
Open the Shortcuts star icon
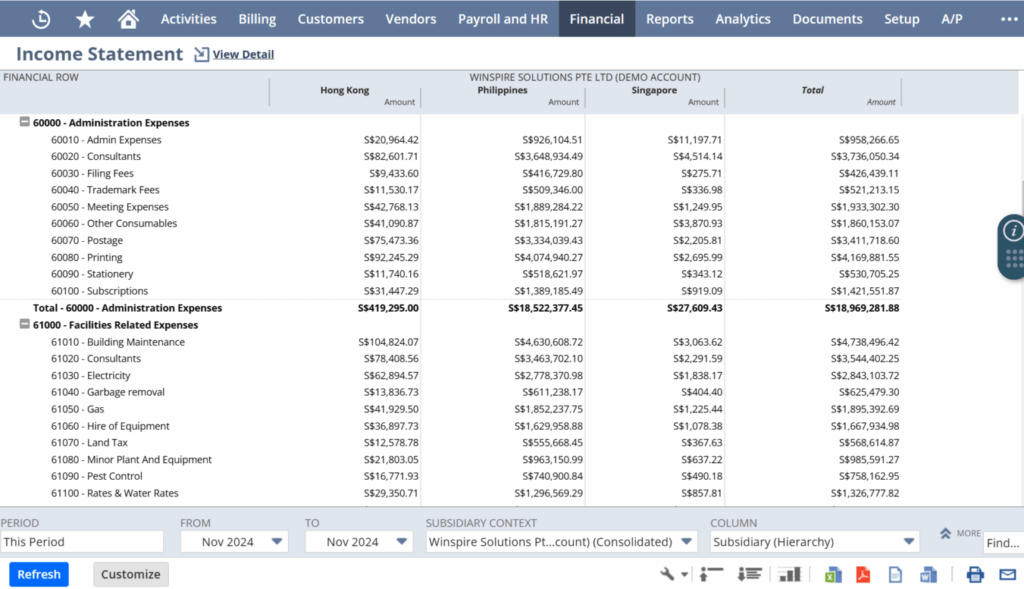click(x=85, y=19)
